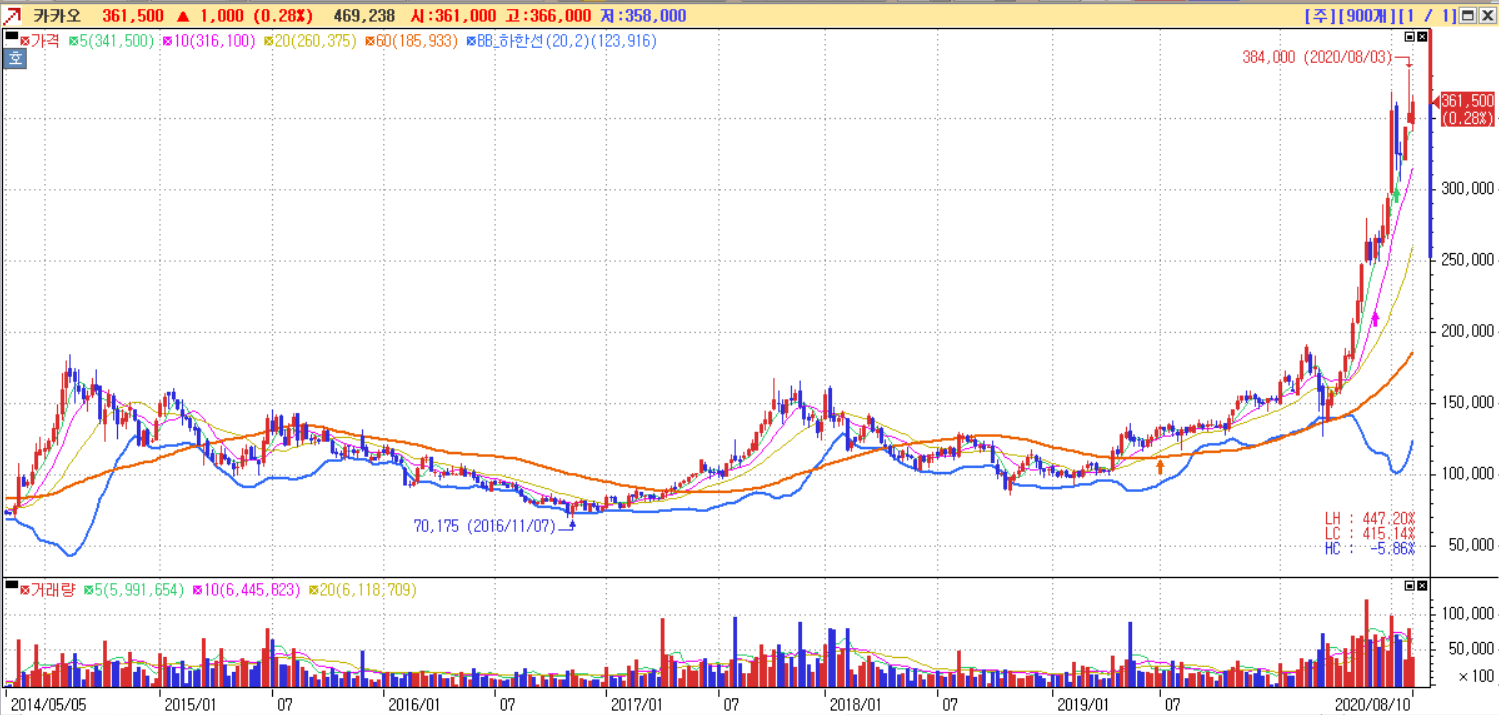Maximize the price chart pane
The image size is (1499, 715).
1410,37
